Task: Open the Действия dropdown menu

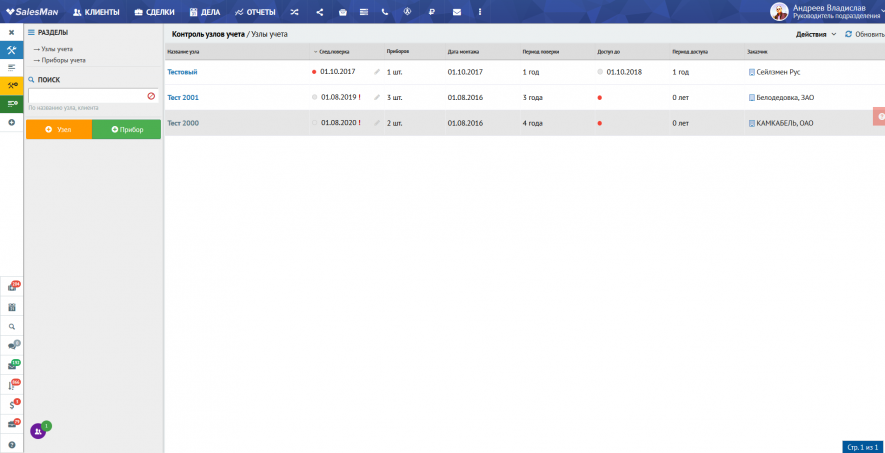Action: (816, 34)
